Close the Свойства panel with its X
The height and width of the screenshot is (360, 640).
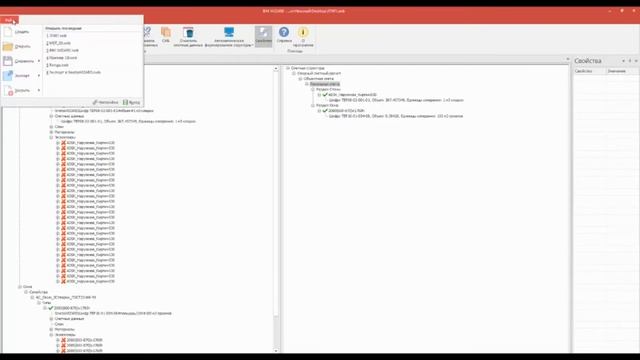pos(636,61)
